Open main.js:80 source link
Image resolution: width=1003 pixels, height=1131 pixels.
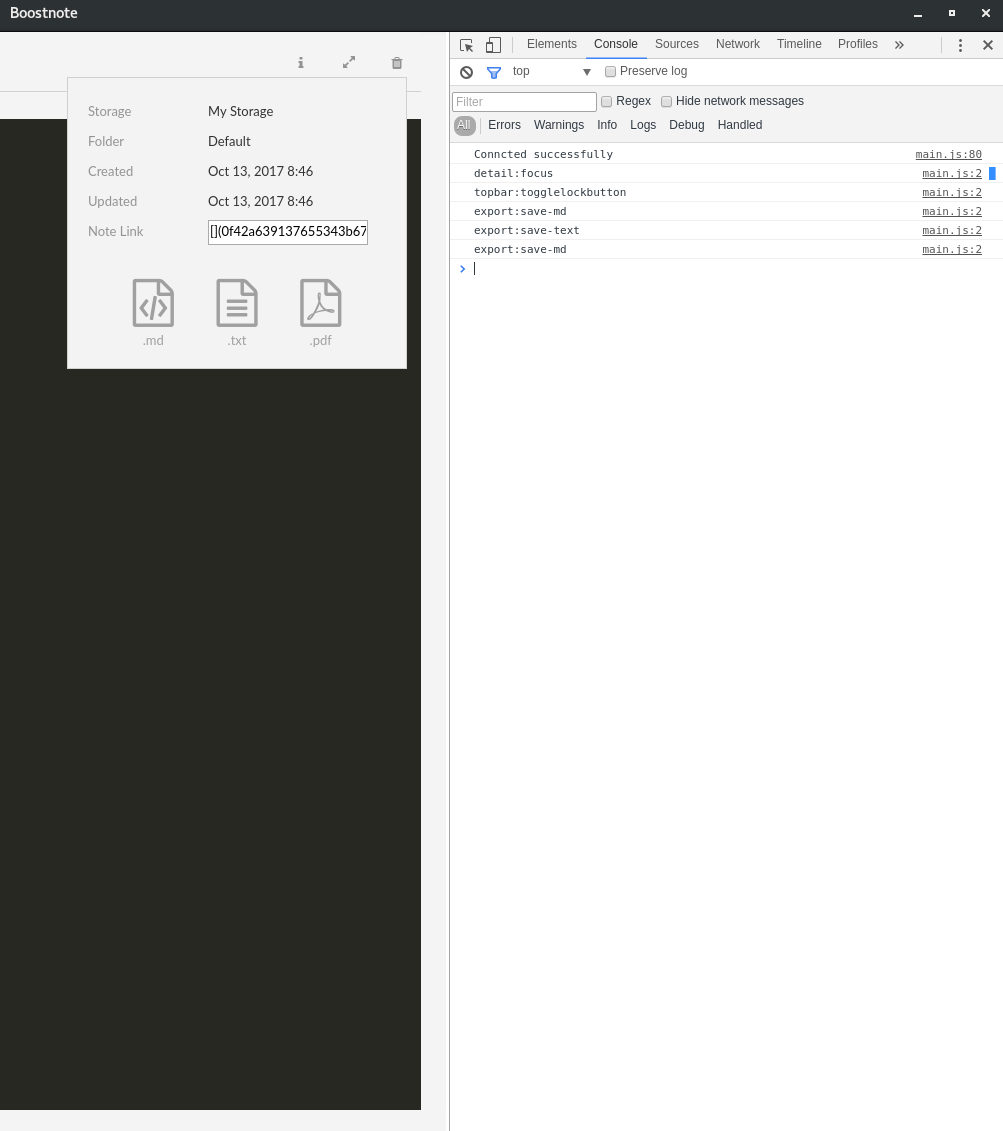[948, 154]
